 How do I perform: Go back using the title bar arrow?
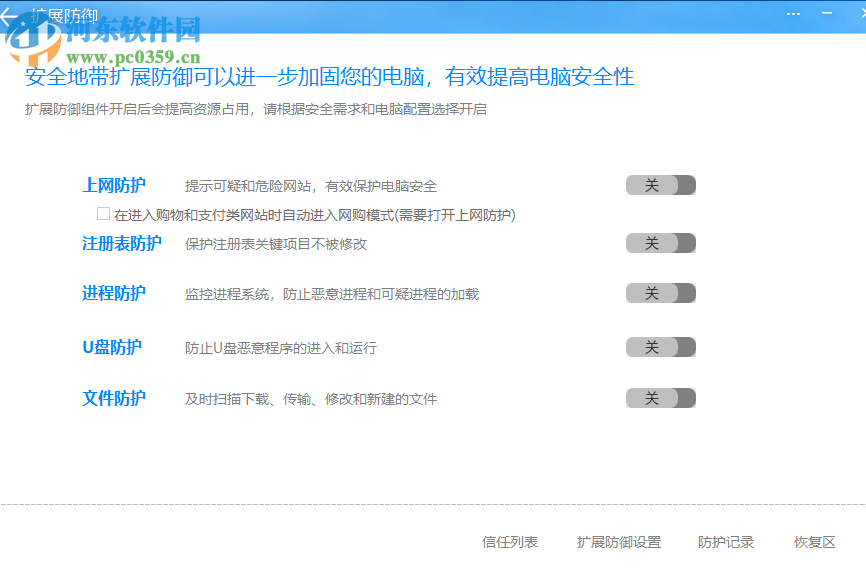click(x=9, y=16)
